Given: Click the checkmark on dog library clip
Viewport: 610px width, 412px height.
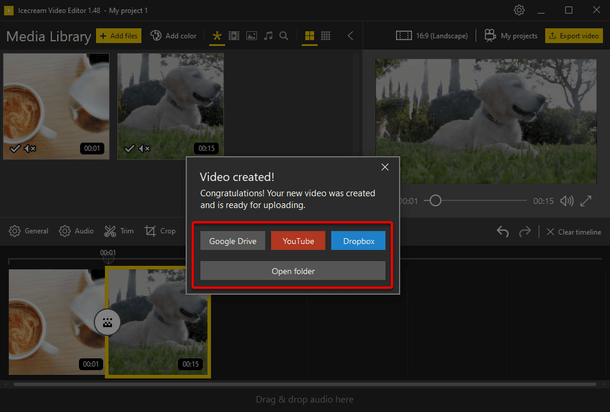Looking at the screenshot, I should coord(129,148).
